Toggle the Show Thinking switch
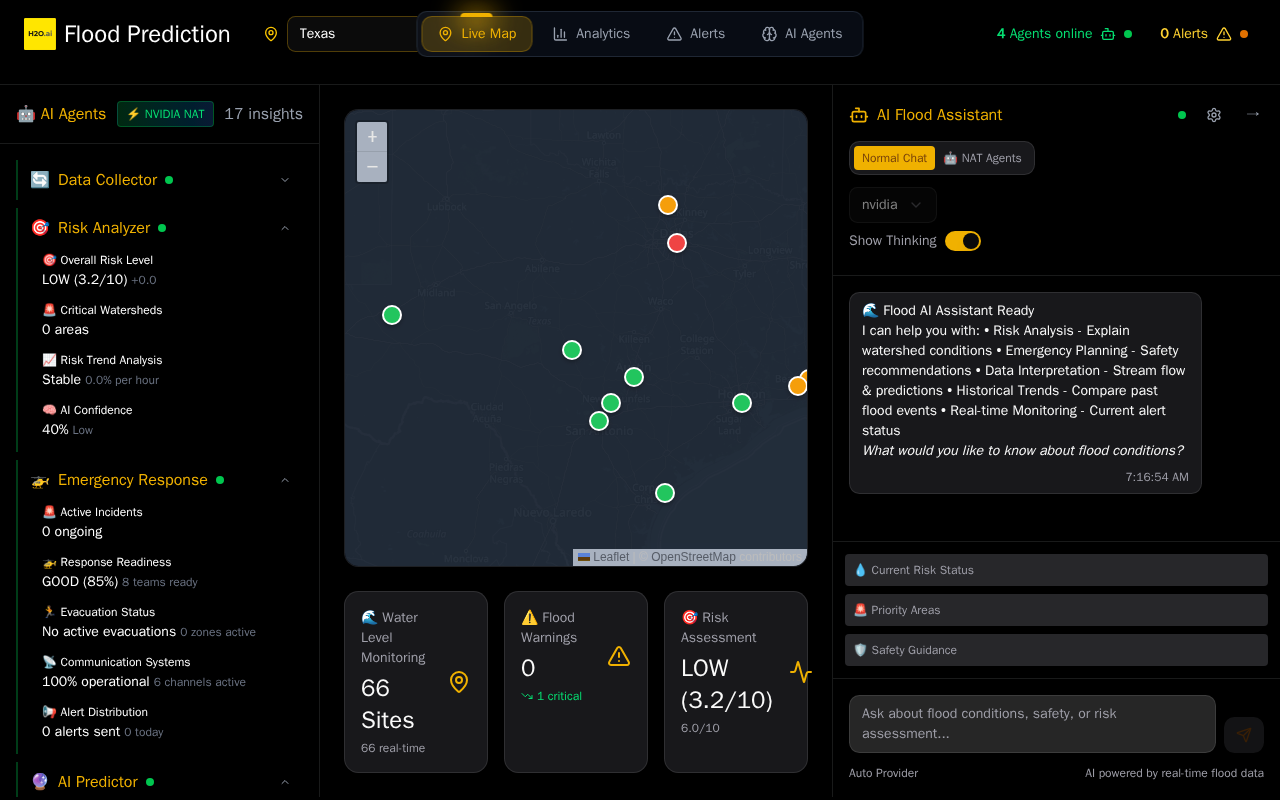This screenshot has height=800, width=1280. (x=963, y=241)
